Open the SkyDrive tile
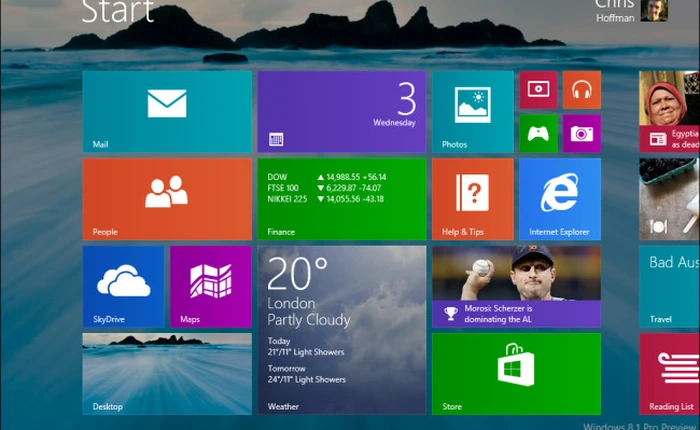700x430 pixels. (123, 286)
